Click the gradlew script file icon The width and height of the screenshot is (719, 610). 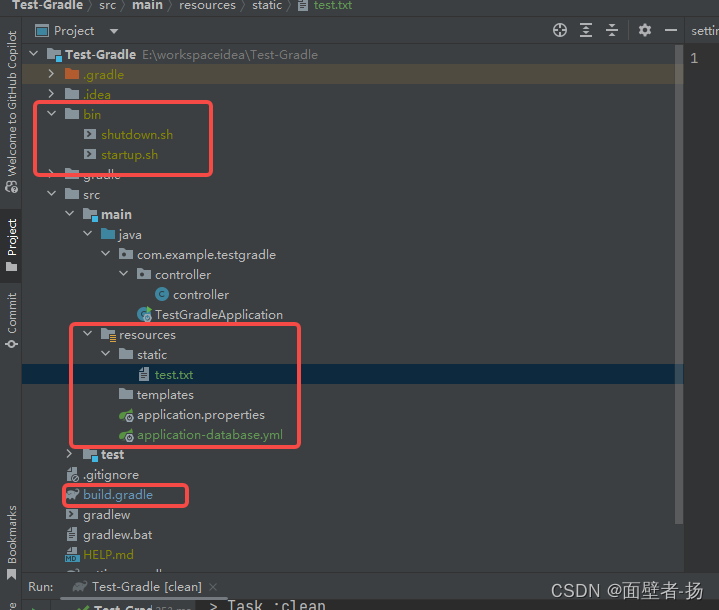tap(72, 514)
